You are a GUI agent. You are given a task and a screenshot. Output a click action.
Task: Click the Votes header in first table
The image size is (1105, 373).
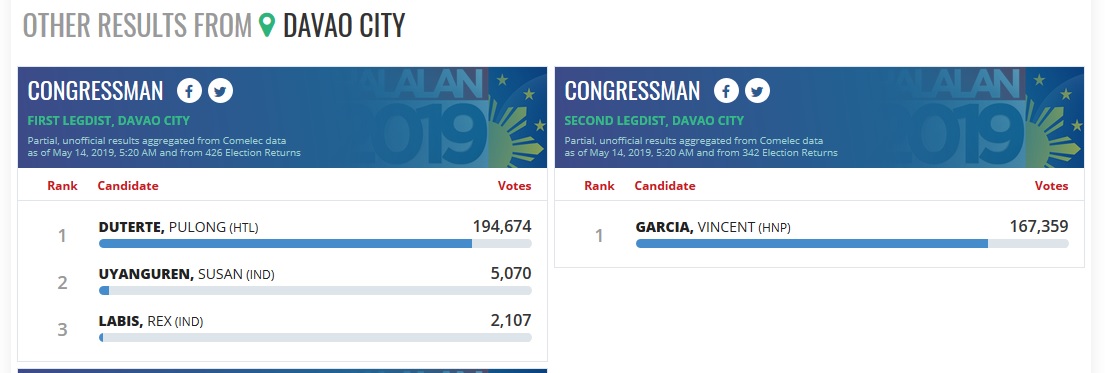[x=514, y=186]
